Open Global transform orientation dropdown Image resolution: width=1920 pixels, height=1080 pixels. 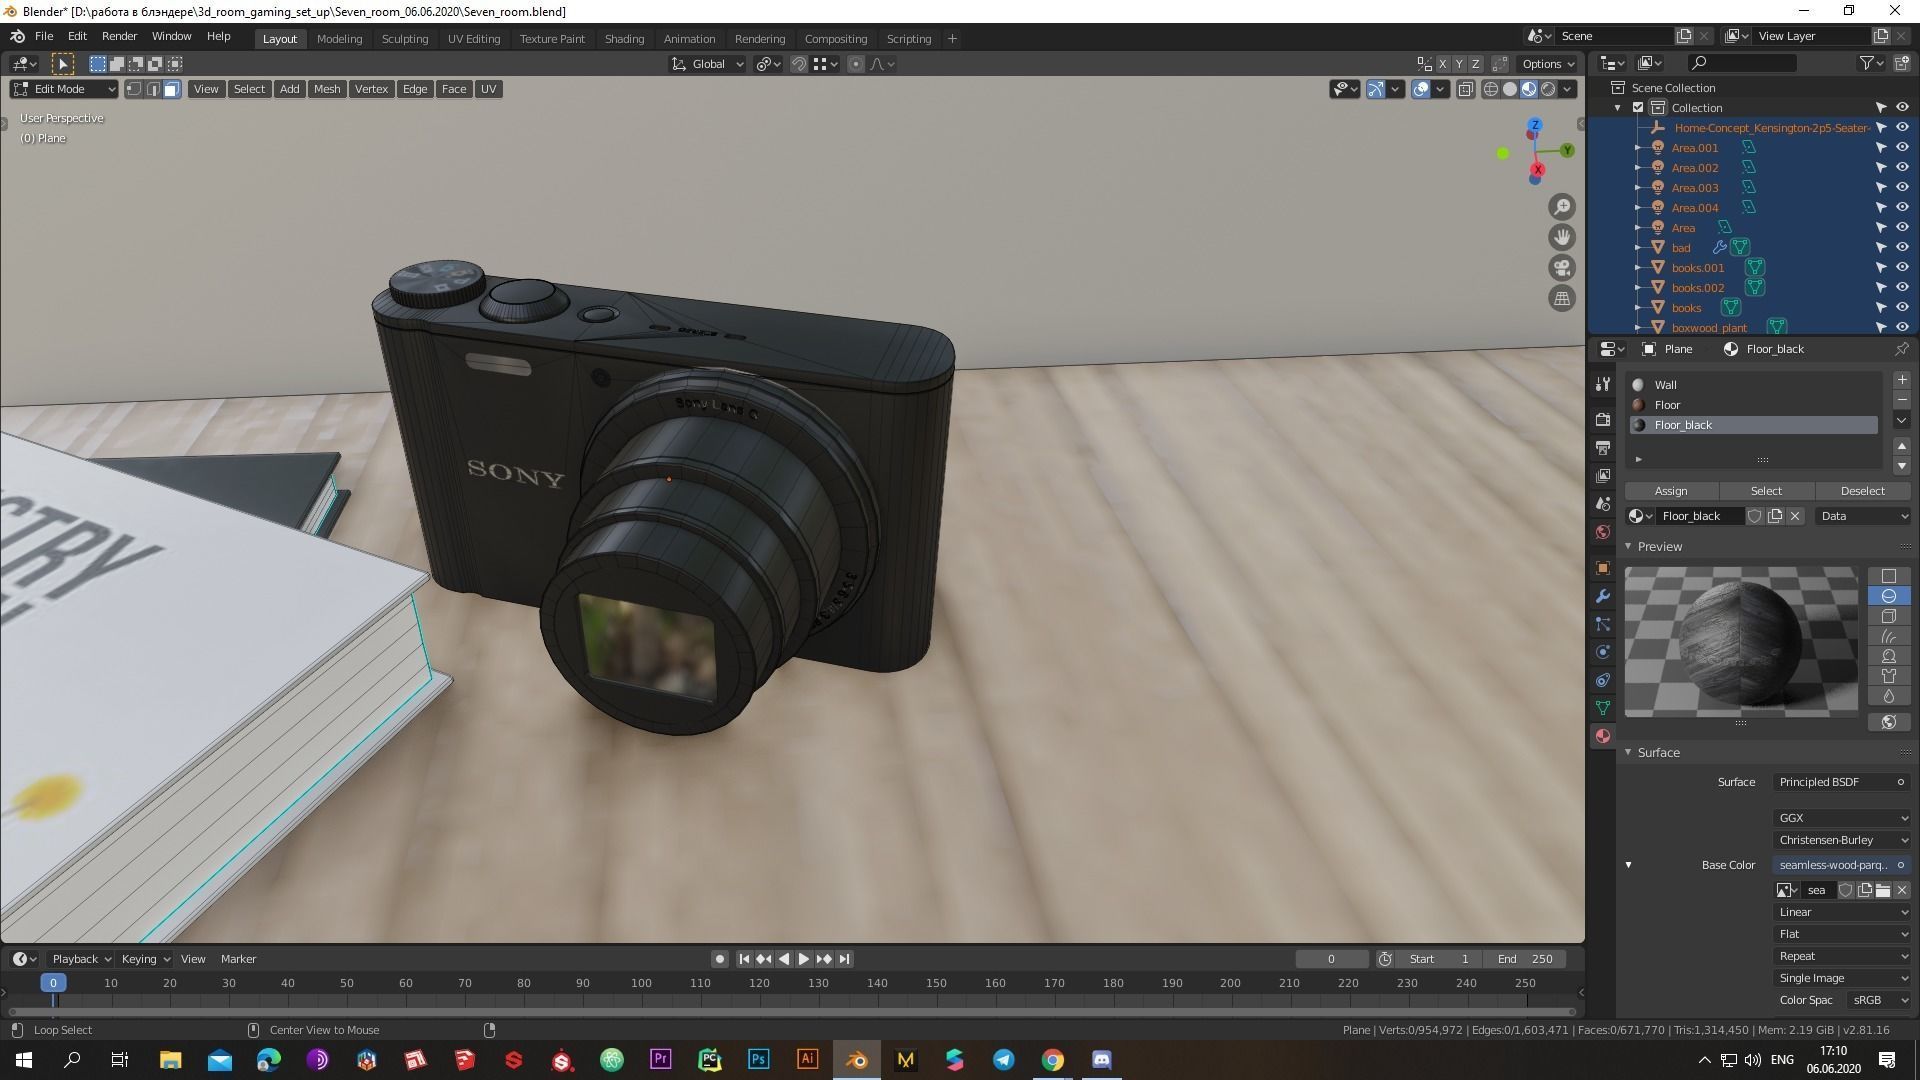pyautogui.click(x=707, y=64)
